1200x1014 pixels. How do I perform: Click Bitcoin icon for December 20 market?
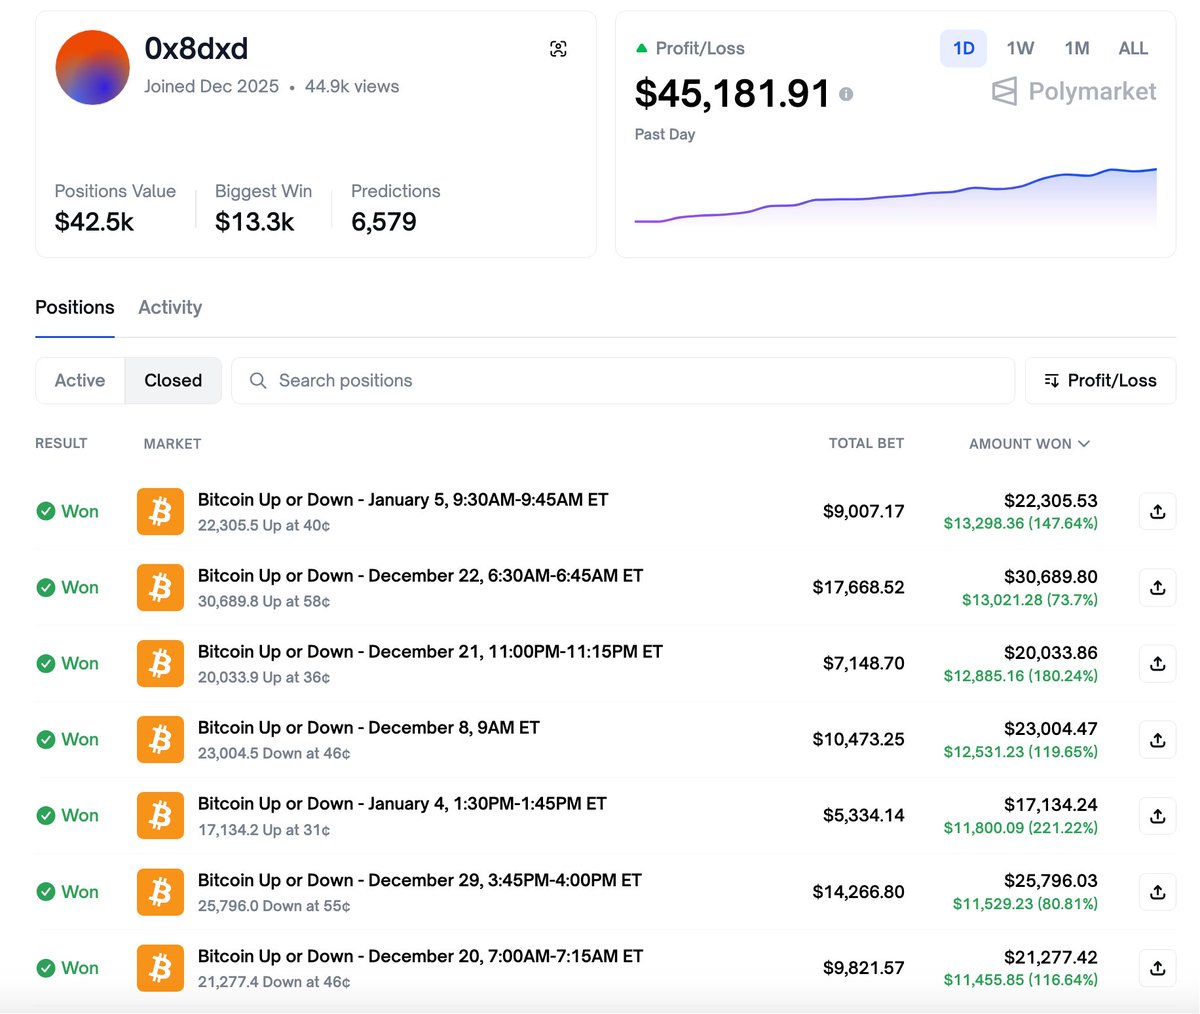160,967
